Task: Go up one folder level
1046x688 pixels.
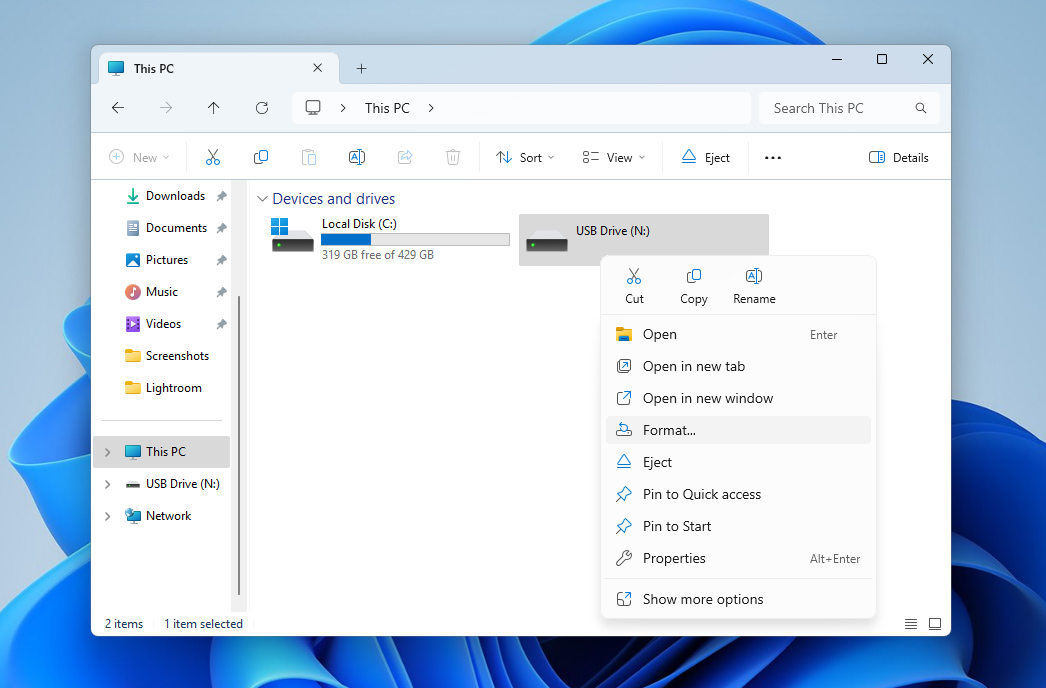Action: point(213,108)
